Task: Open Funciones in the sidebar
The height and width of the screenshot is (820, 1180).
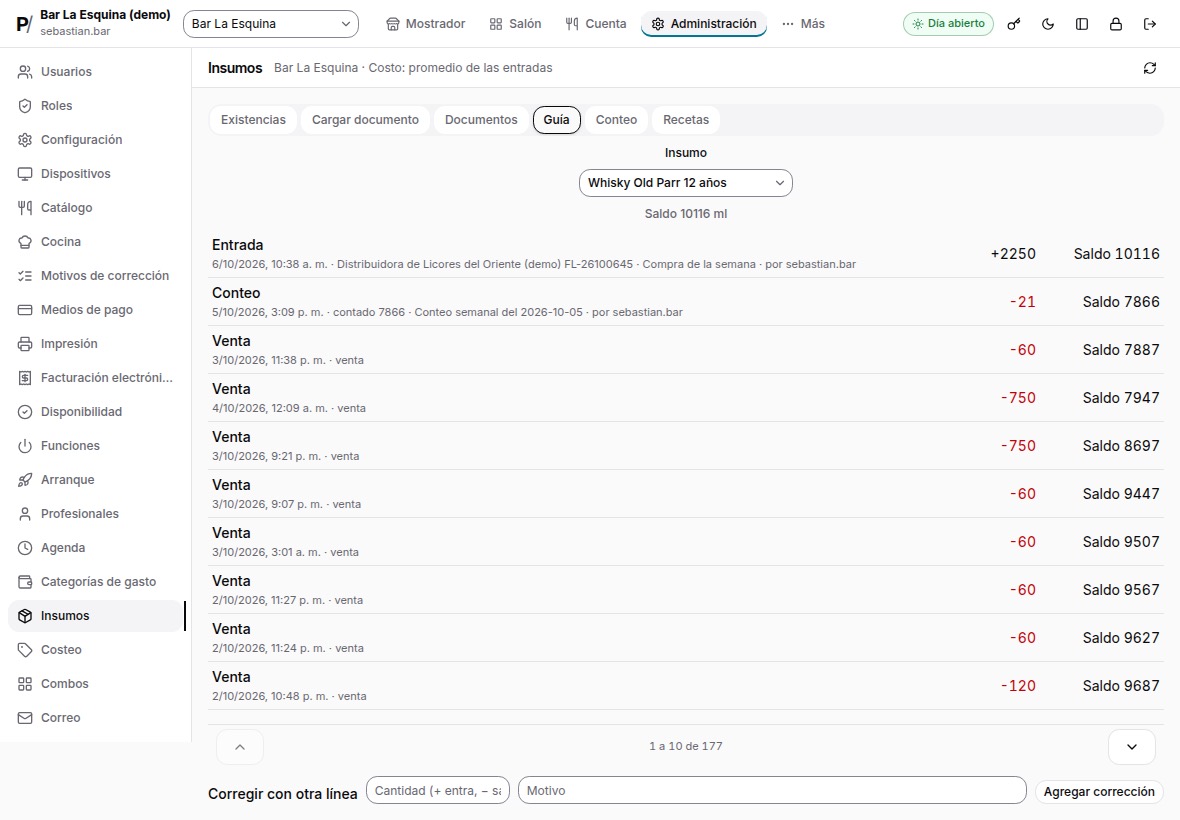Action: point(96,445)
